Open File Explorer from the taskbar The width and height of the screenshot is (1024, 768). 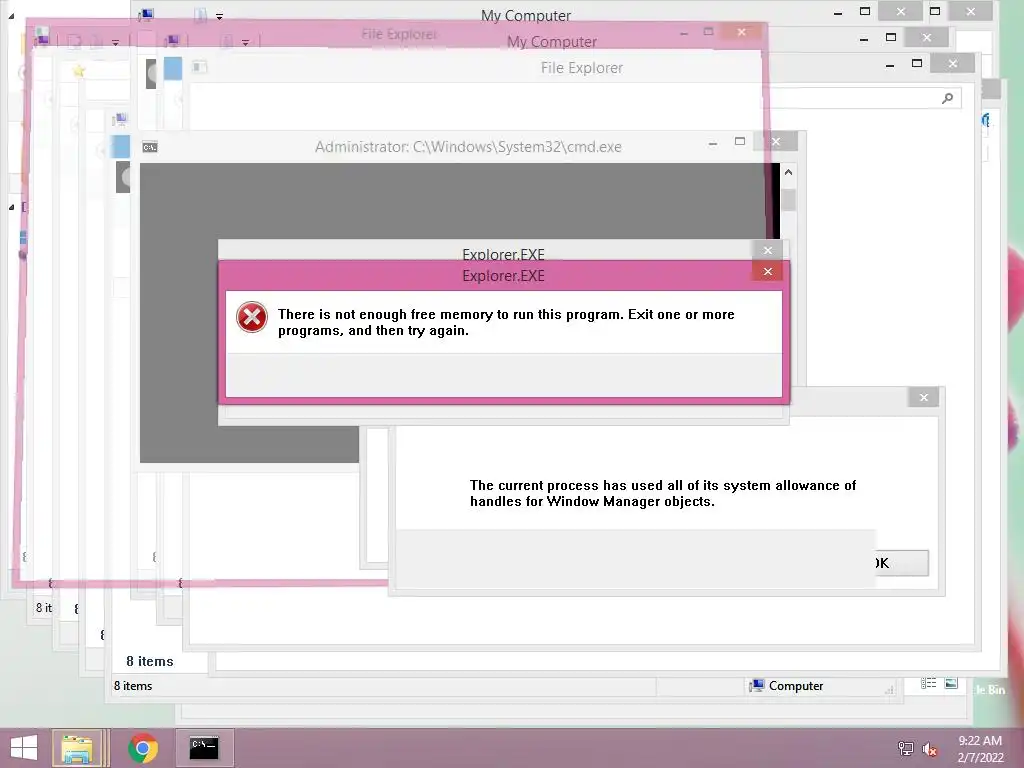[x=77, y=748]
